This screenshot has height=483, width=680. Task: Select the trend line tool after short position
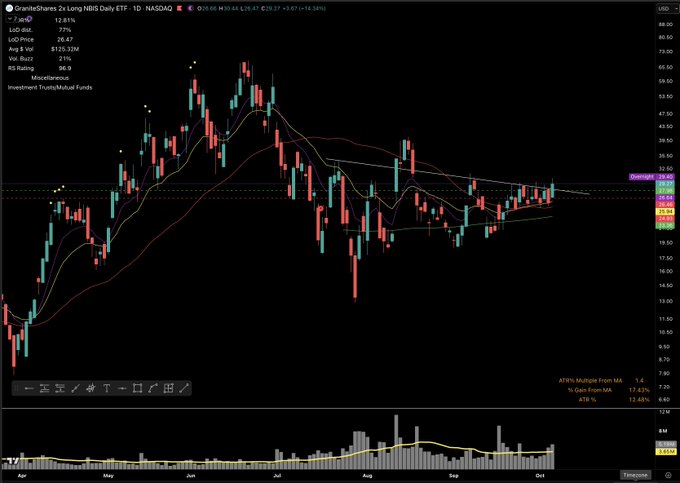75,388
